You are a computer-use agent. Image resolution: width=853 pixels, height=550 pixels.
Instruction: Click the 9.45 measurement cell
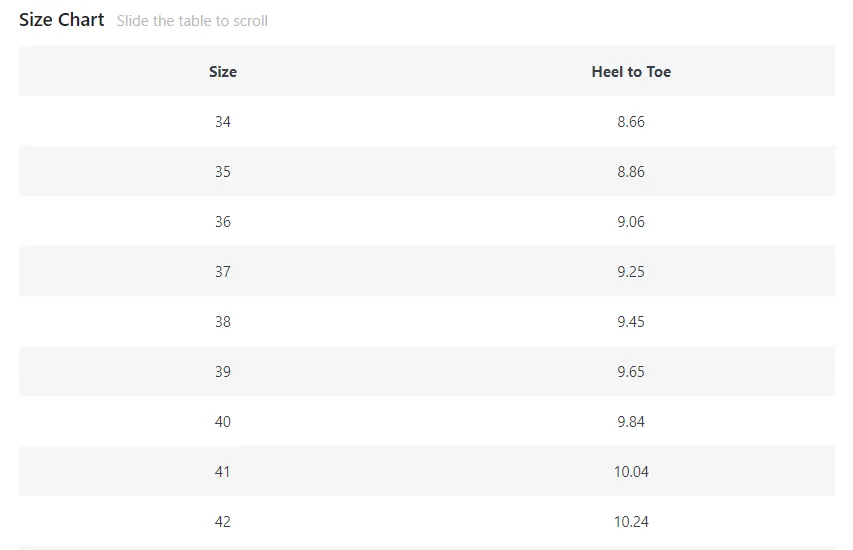(631, 322)
